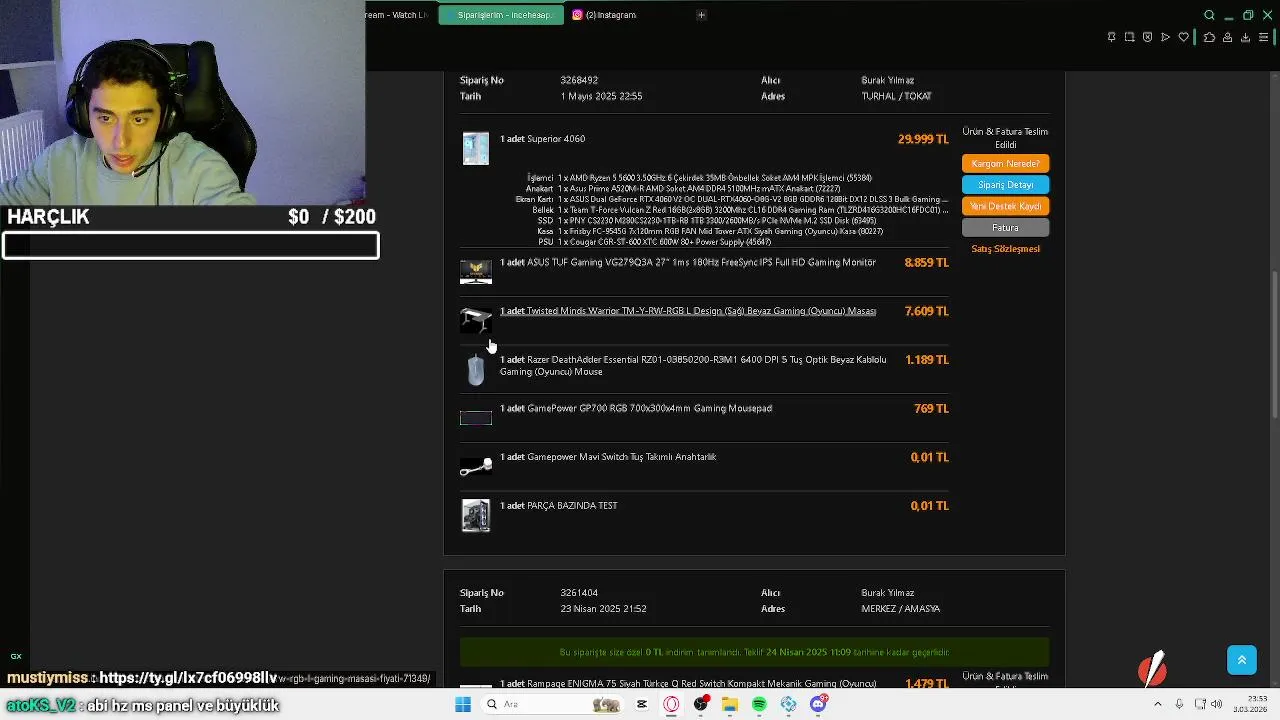
Task: Open the GamePower GP700 RGB mousepad link
Action: (636, 408)
